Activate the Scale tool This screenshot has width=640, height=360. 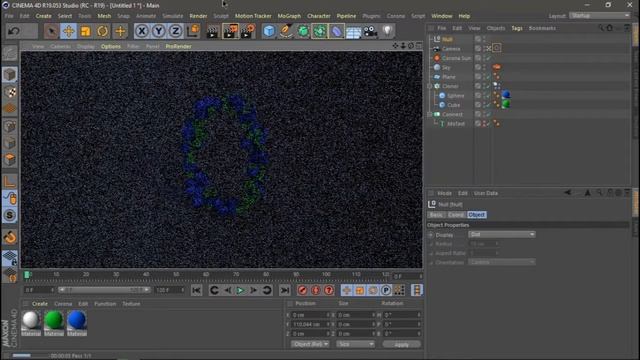(x=85, y=31)
